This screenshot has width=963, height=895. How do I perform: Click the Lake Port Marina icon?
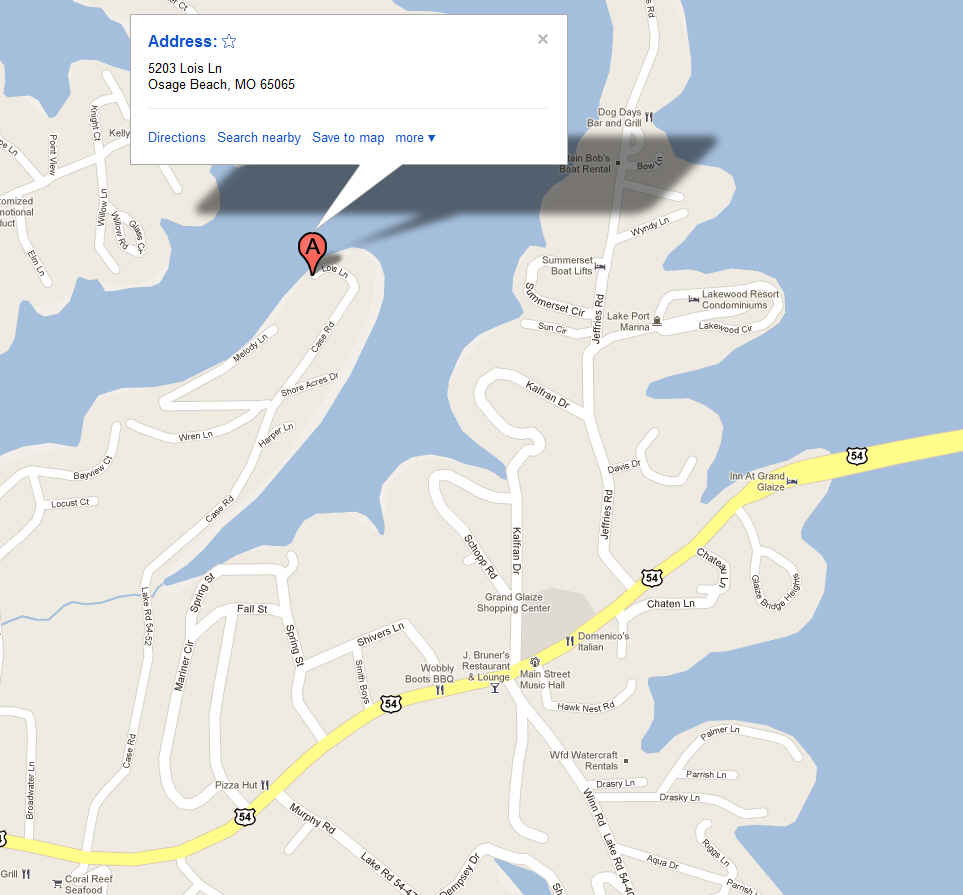click(x=657, y=321)
